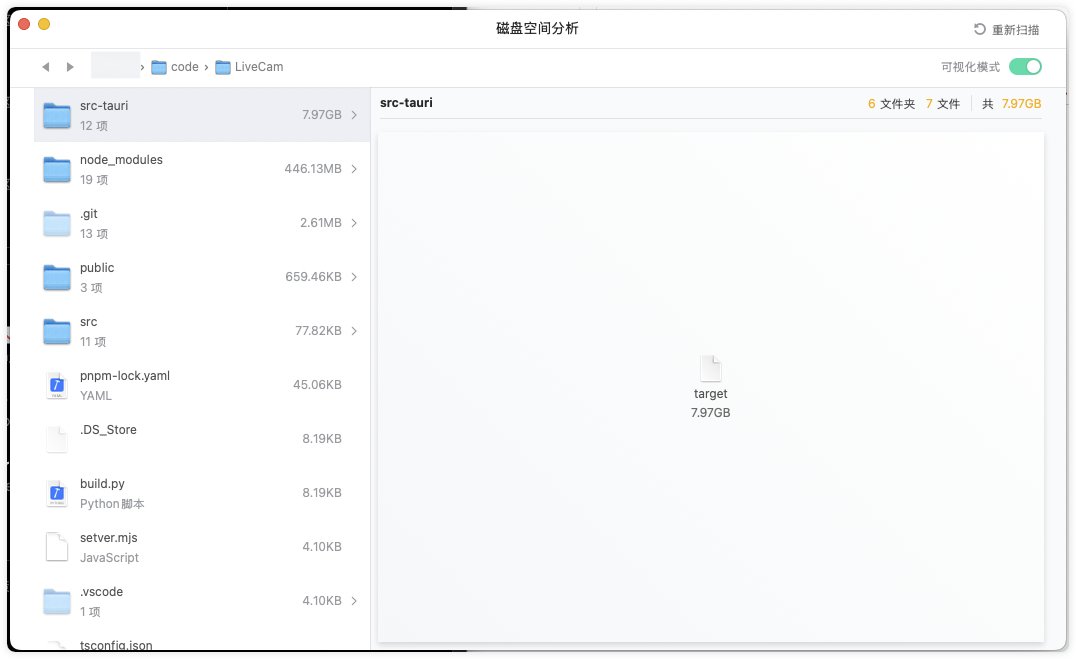Select the node_modules folder icon
Image resolution: width=1076 pixels, height=659 pixels.
(57, 170)
